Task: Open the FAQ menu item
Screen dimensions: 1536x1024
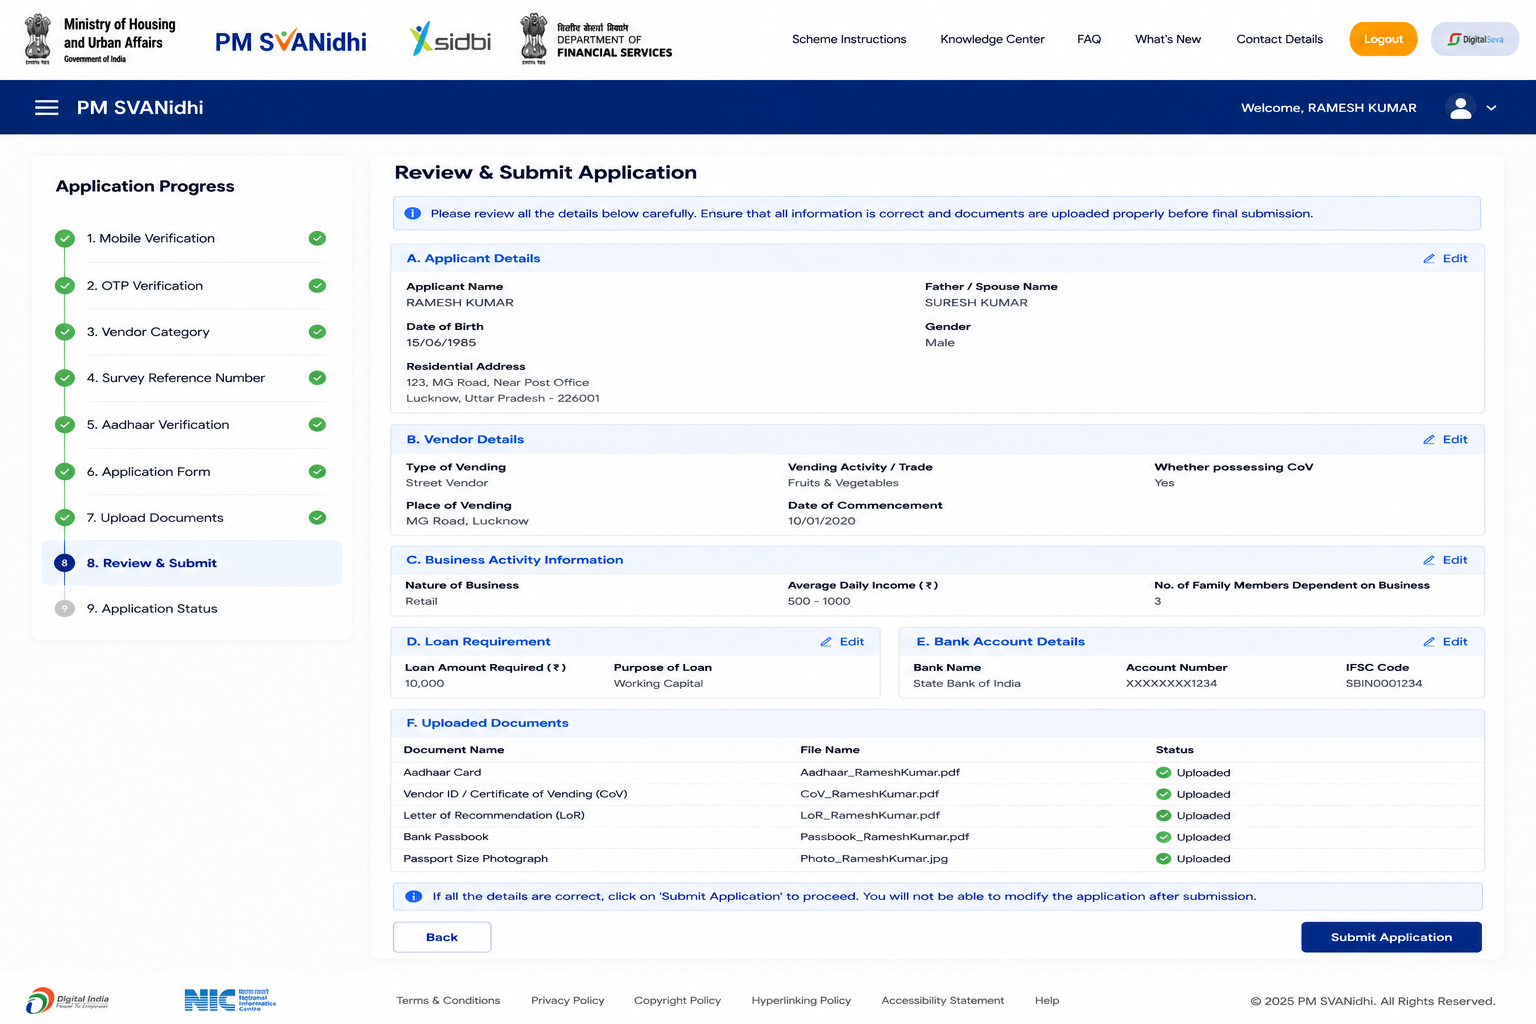Action: pos(1089,39)
